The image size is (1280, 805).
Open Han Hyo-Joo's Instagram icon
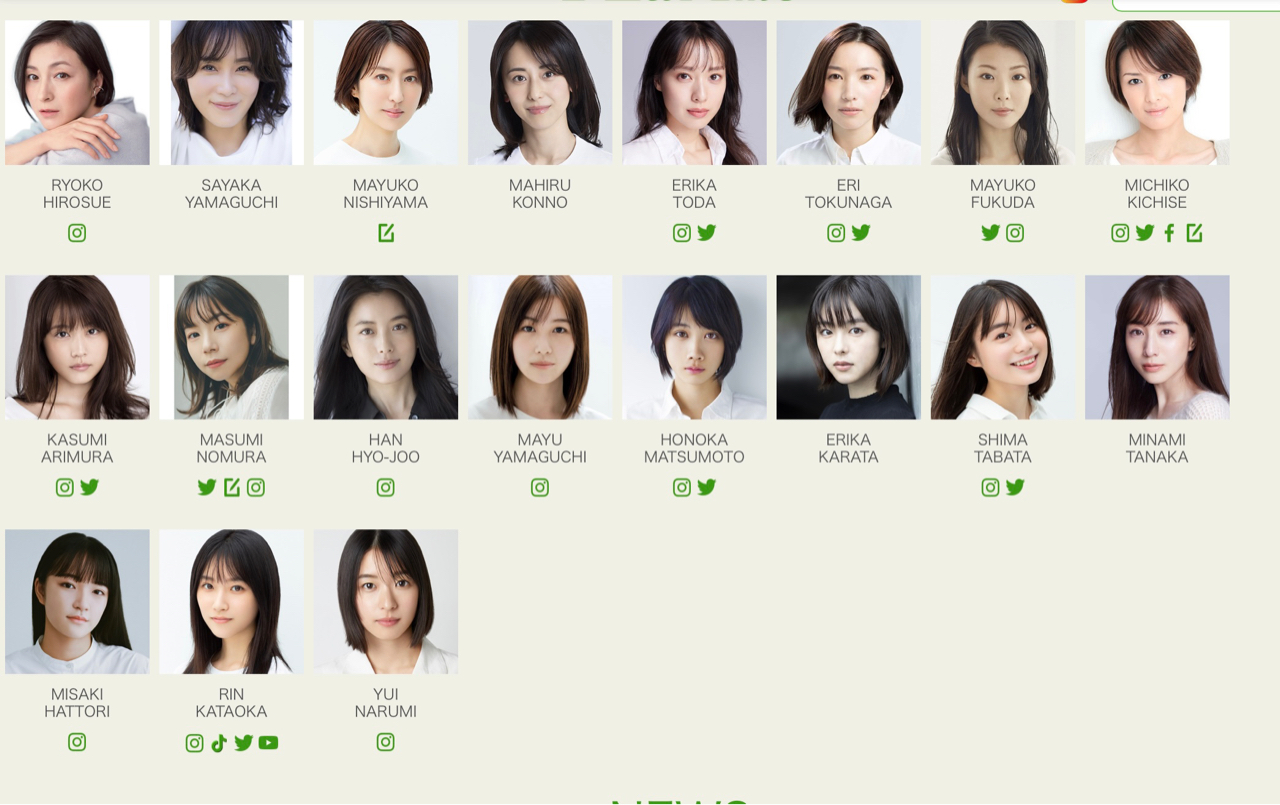[386, 488]
